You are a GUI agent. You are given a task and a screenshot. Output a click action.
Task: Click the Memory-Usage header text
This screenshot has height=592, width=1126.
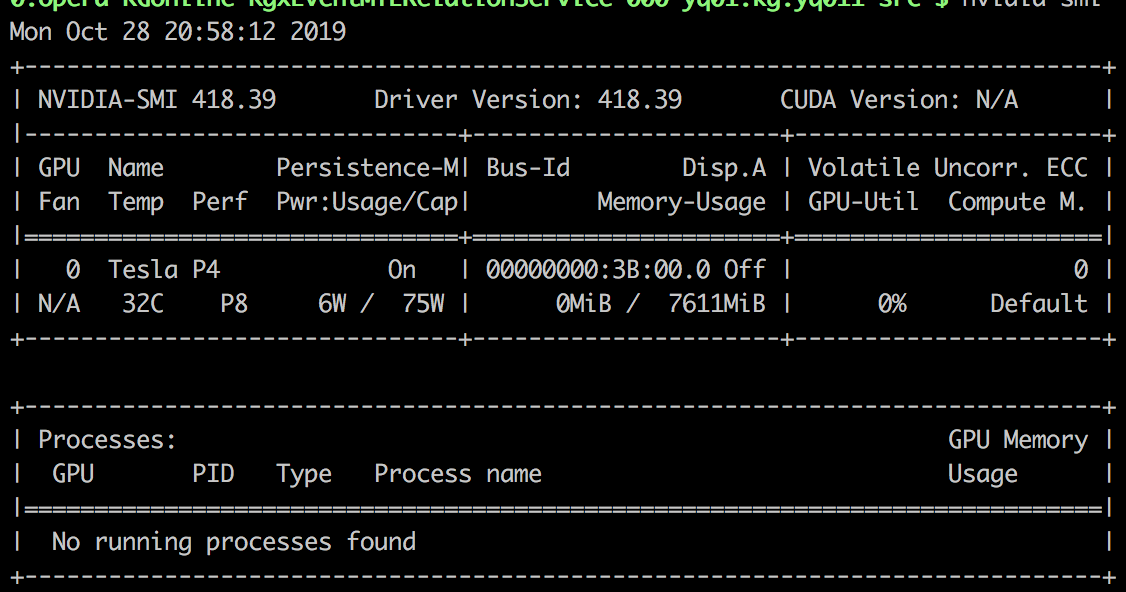point(681,202)
